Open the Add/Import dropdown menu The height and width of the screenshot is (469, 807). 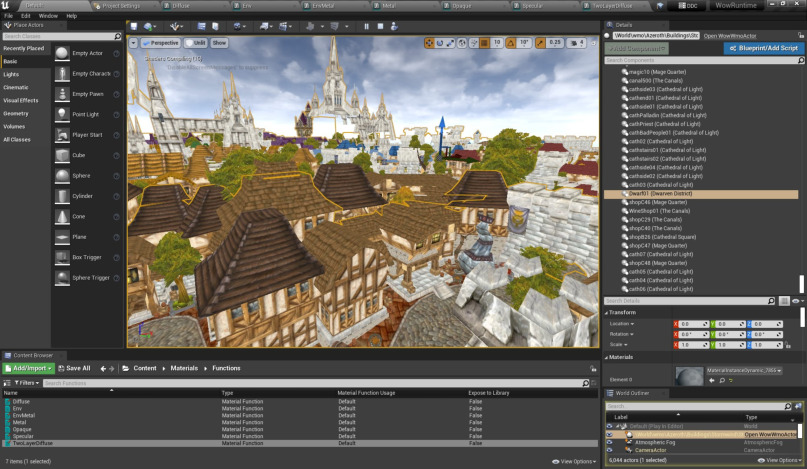coord(27,368)
